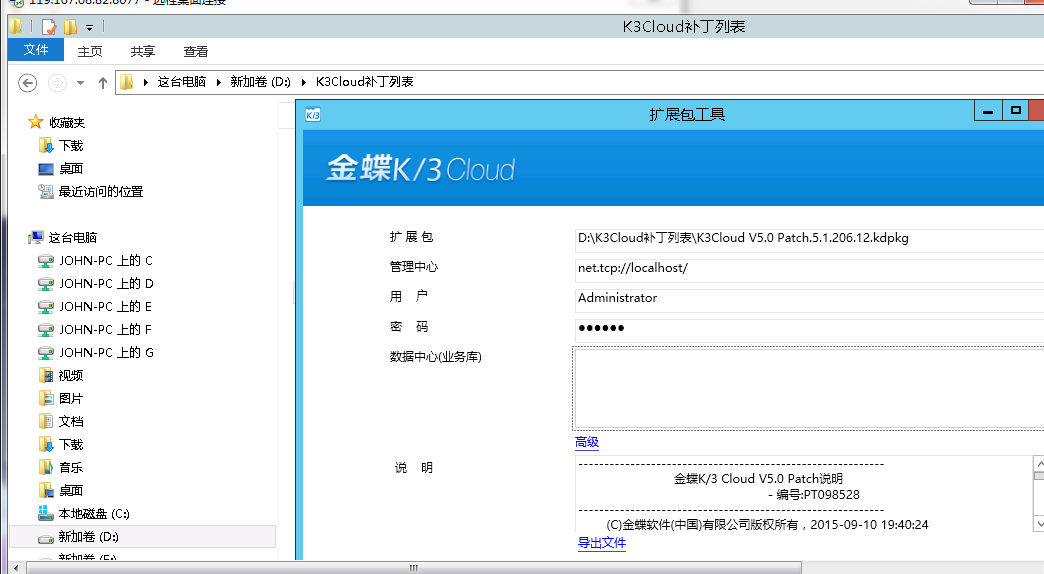1044x574 pixels.
Task: Click the K/3 icon in 扩展包工具 title bar
Action: pyautogui.click(x=313, y=115)
